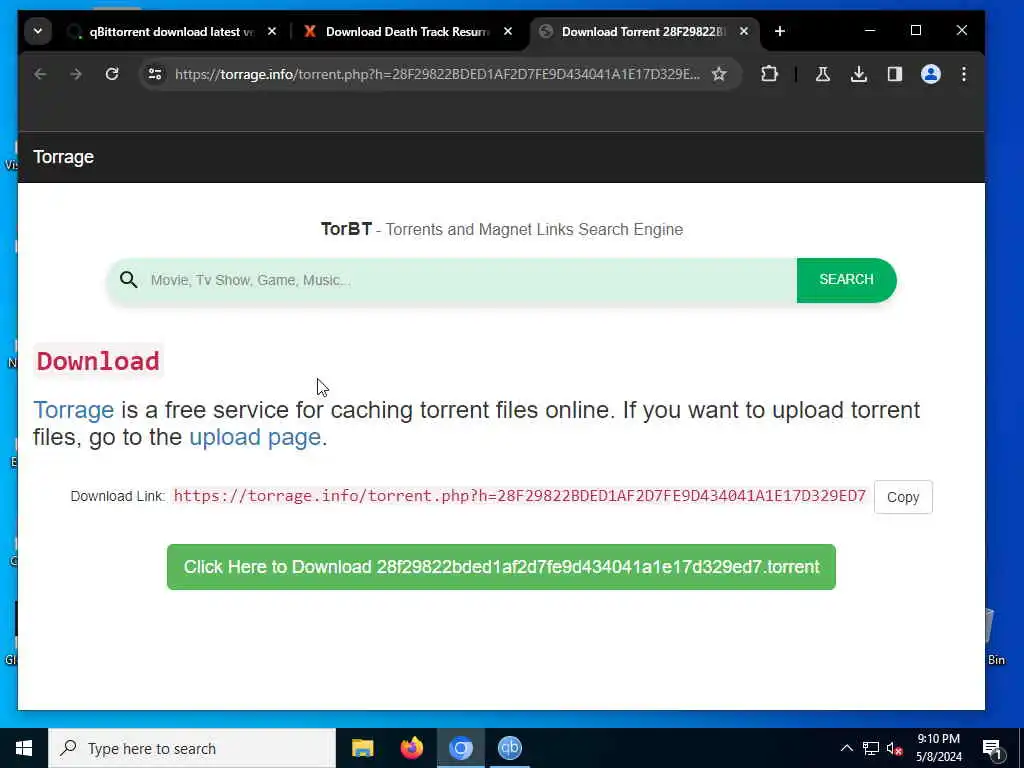The height and width of the screenshot is (768, 1024).
Task: Click the red torrage.info download link URL
Action: pos(519,496)
